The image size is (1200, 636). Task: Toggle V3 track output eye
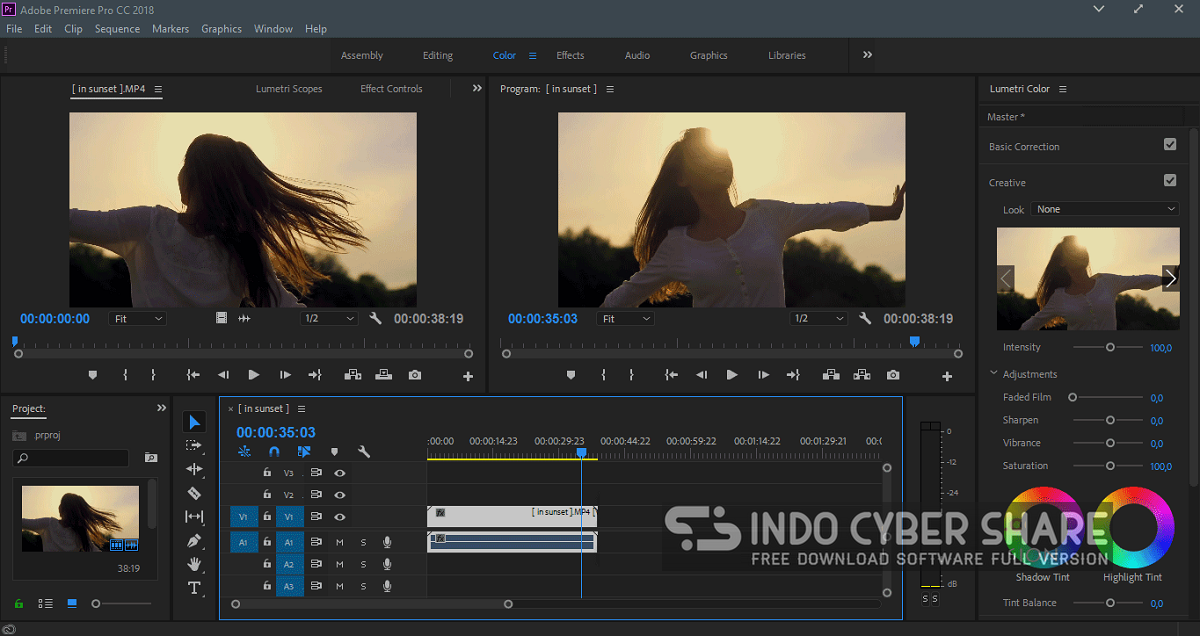click(340, 473)
